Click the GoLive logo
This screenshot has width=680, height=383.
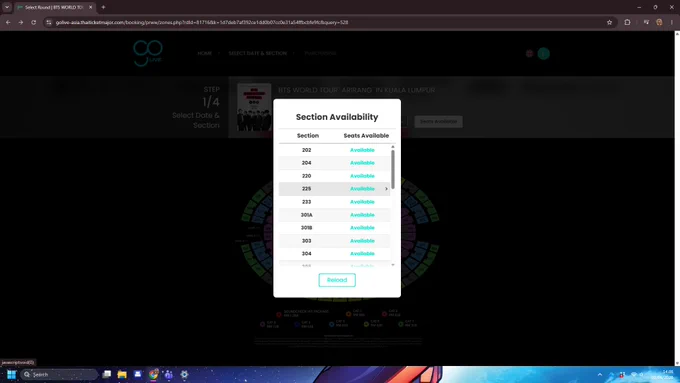148,53
